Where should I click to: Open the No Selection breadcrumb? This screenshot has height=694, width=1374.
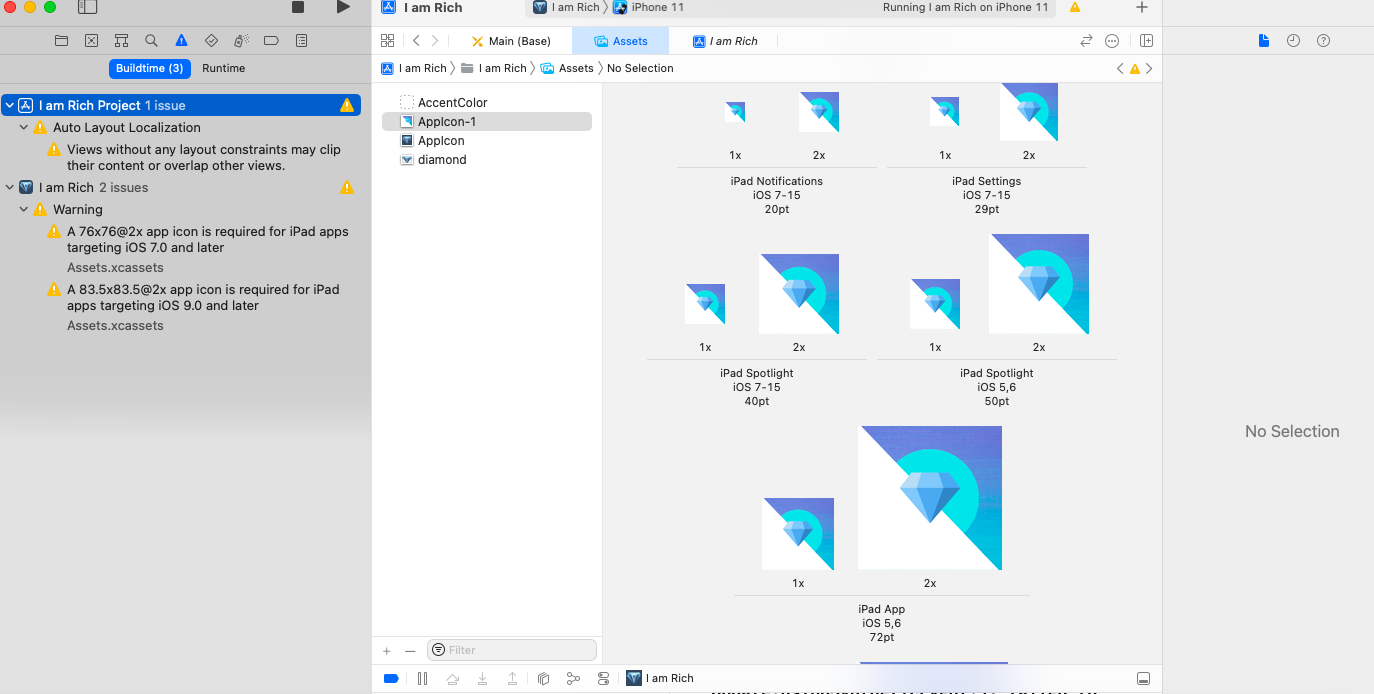coord(640,68)
